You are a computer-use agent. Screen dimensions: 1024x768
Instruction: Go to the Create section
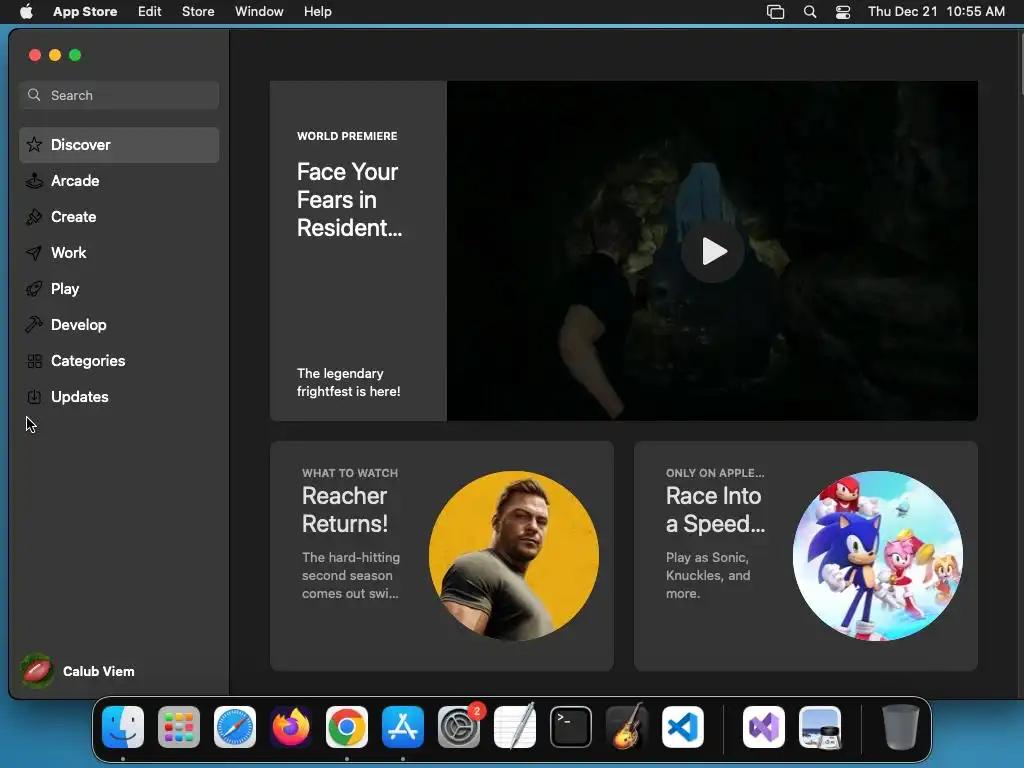pyautogui.click(x=119, y=216)
